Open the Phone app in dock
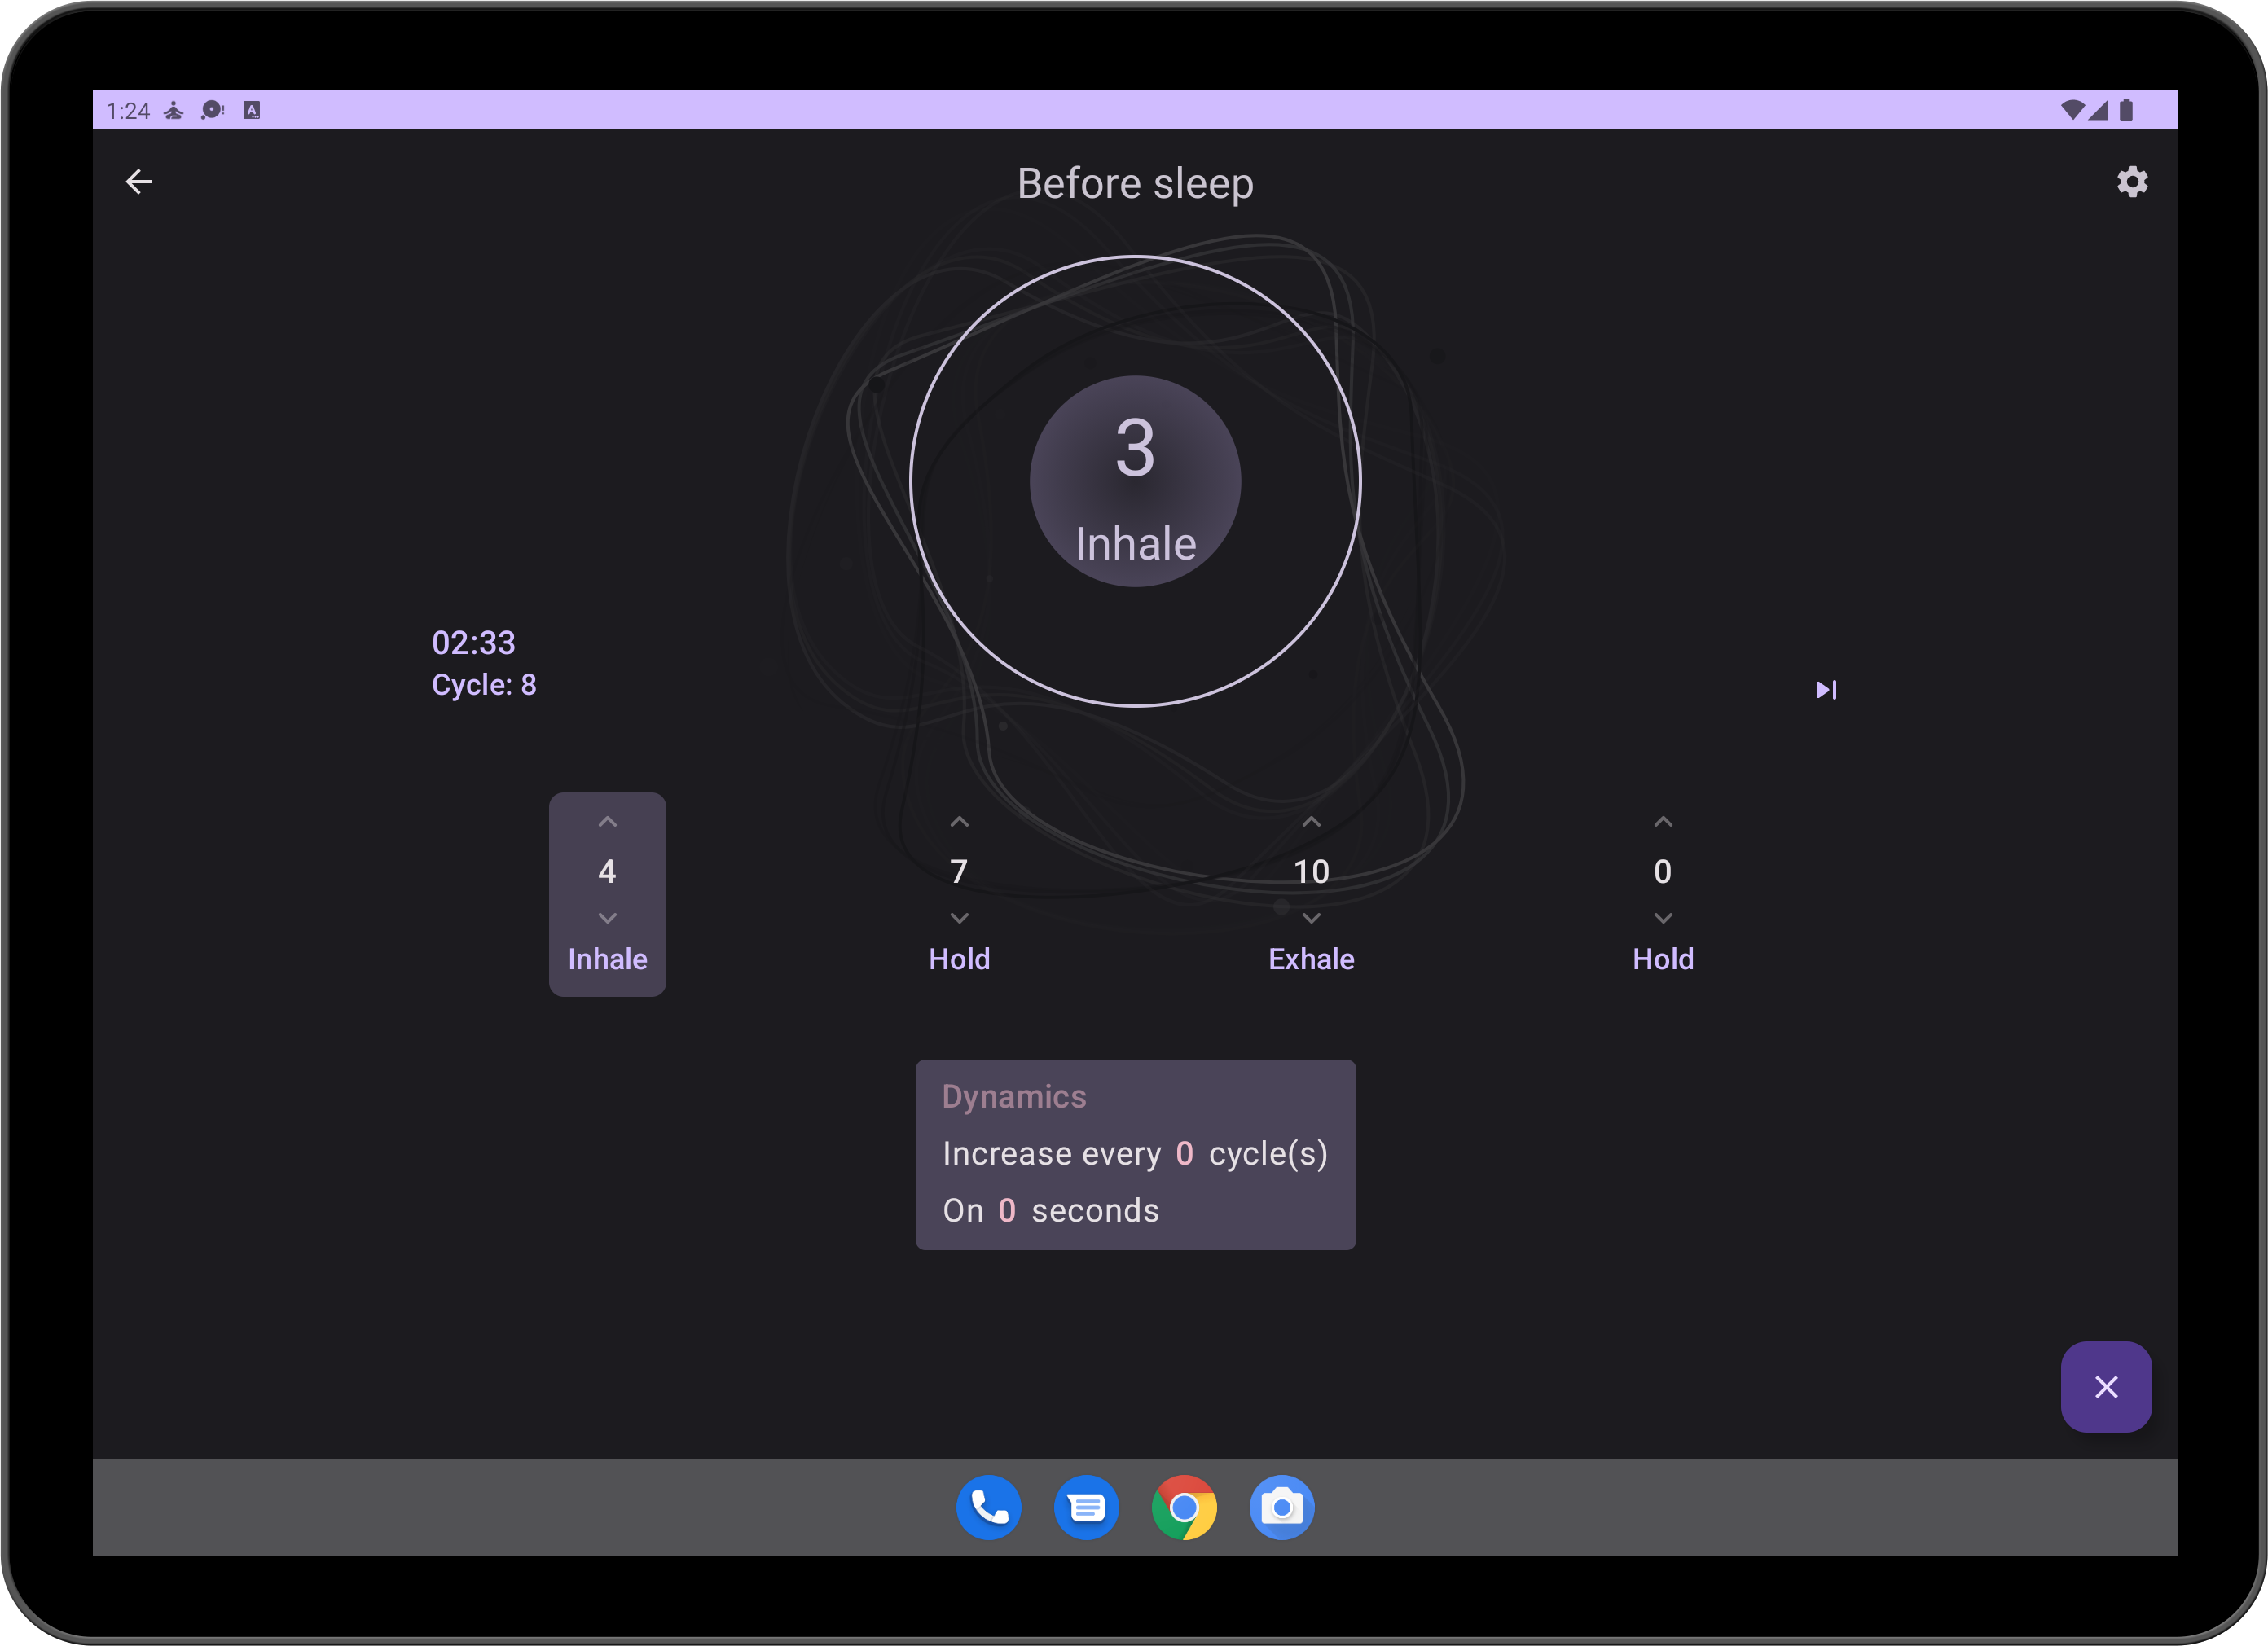 click(x=988, y=1507)
